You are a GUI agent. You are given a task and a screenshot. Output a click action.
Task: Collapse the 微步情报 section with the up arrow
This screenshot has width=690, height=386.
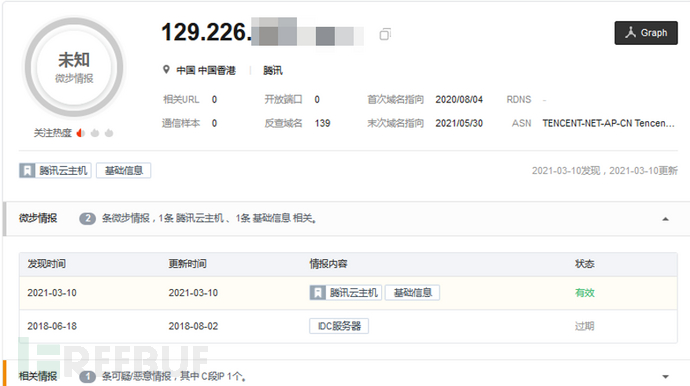[665, 219]
